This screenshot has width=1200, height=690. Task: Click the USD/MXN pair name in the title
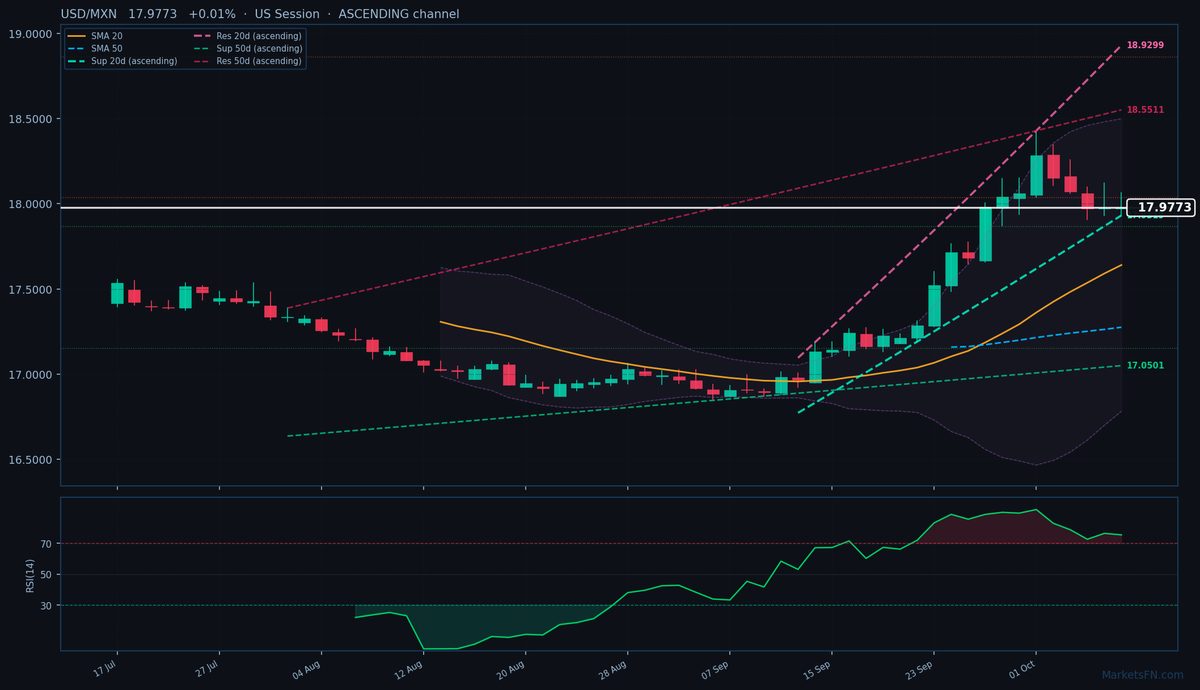tap(89, 14)
